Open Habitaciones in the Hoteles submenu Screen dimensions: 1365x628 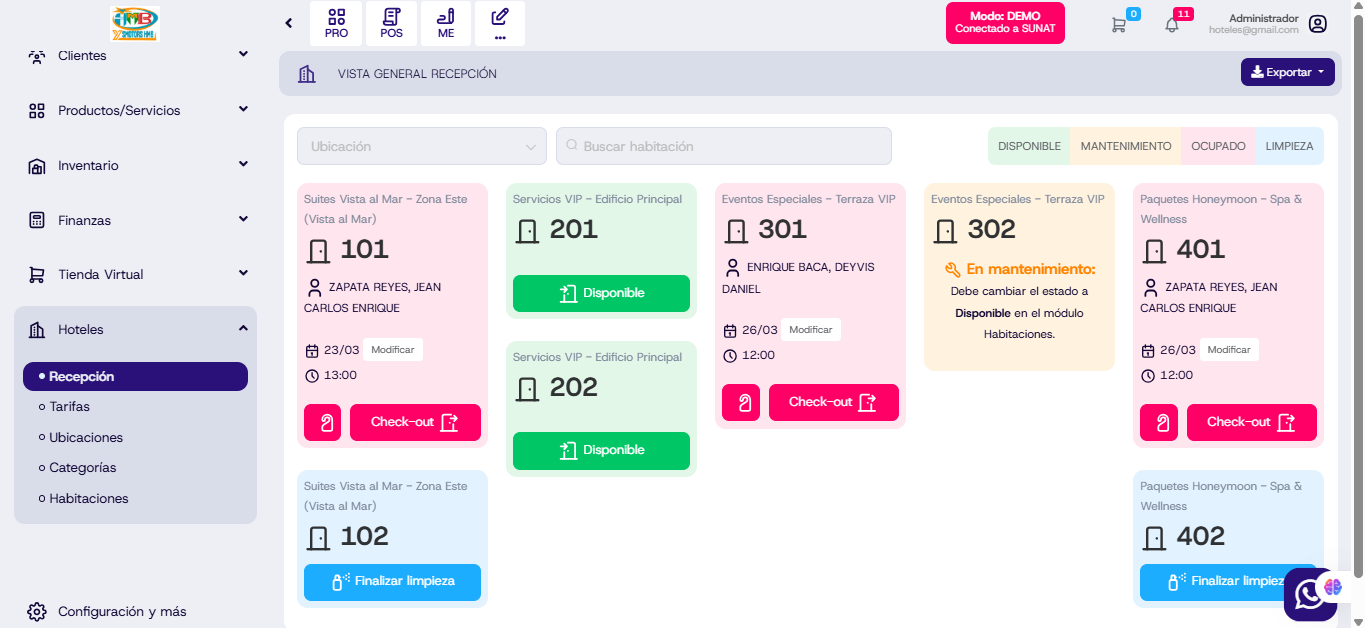pyautogui.click(x=88, y=498)
